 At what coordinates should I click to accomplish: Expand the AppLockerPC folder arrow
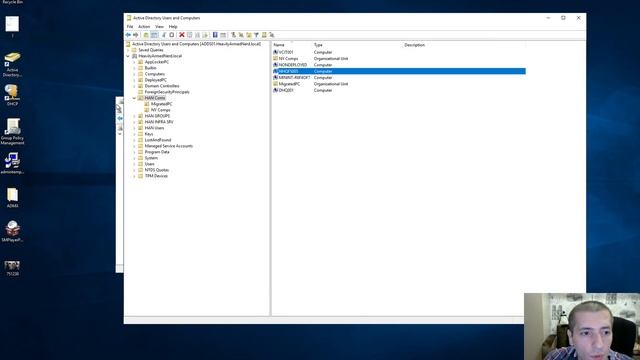point(134,62)
